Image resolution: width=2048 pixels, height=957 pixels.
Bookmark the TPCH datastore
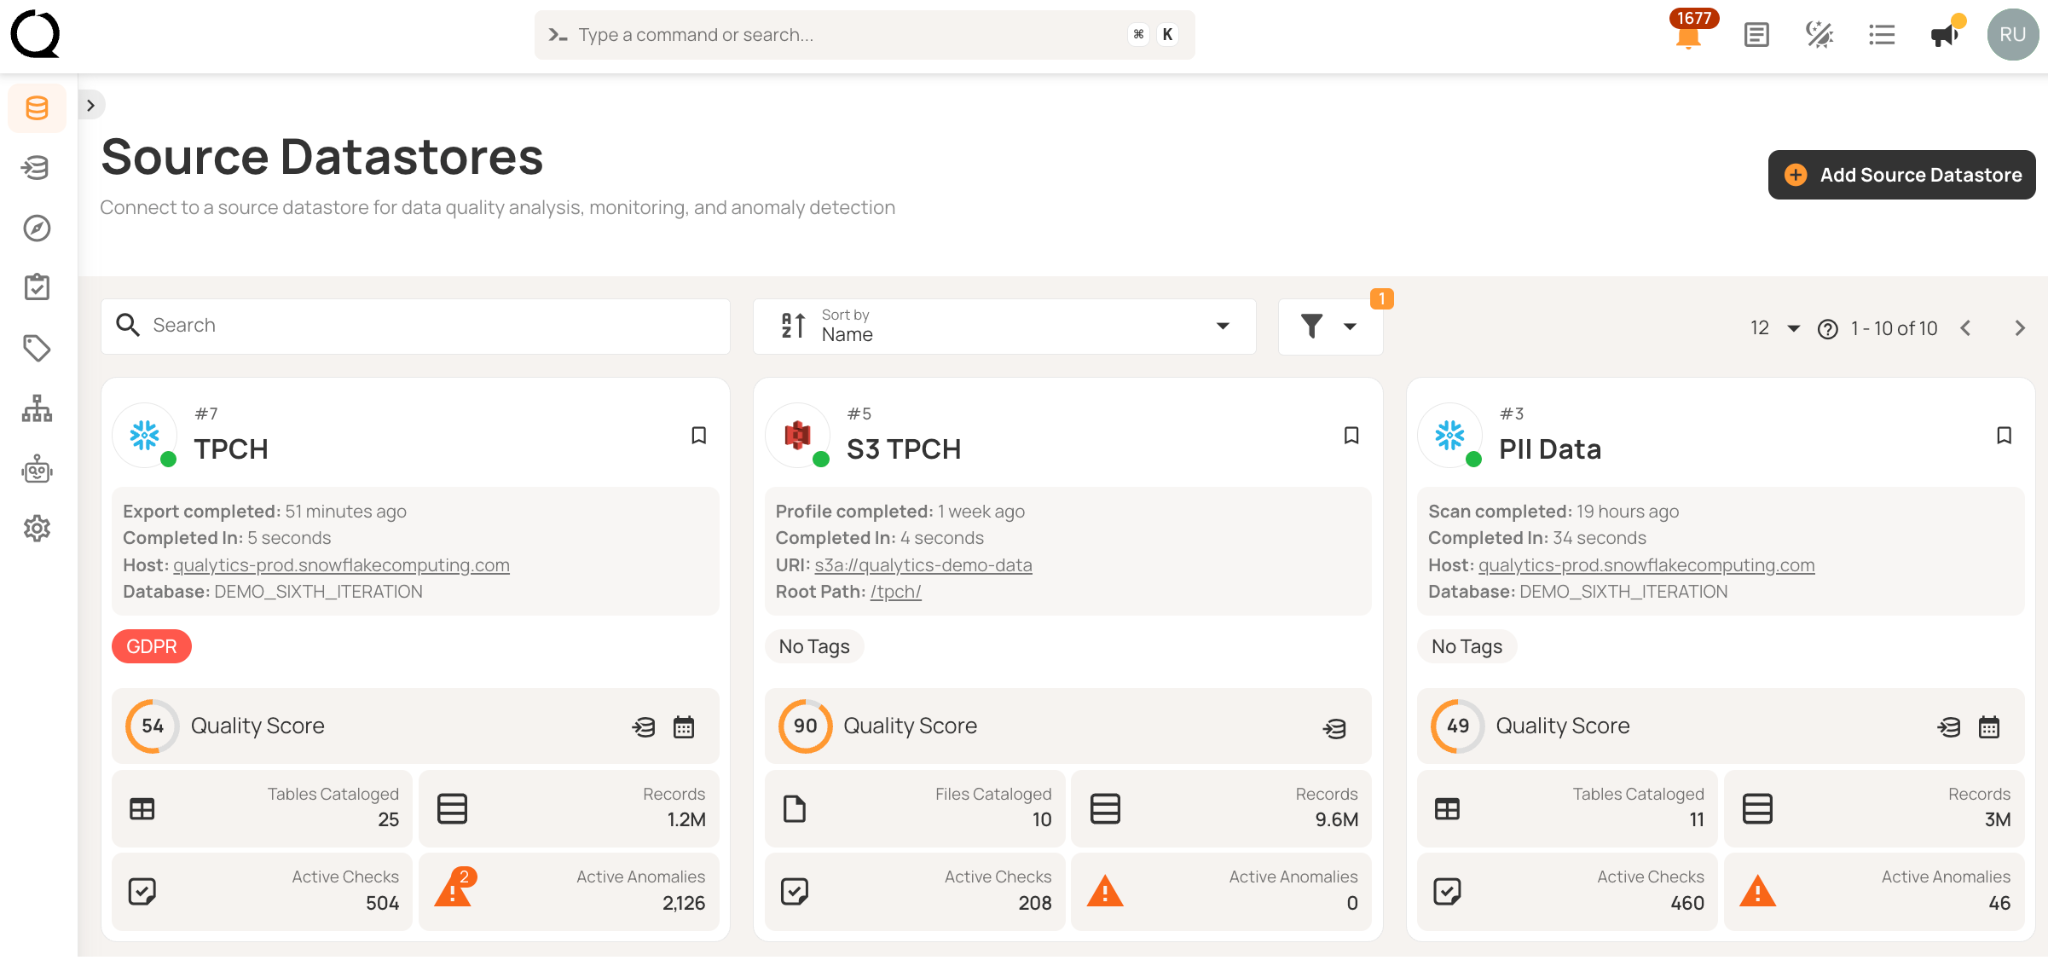tap(699, 435)
